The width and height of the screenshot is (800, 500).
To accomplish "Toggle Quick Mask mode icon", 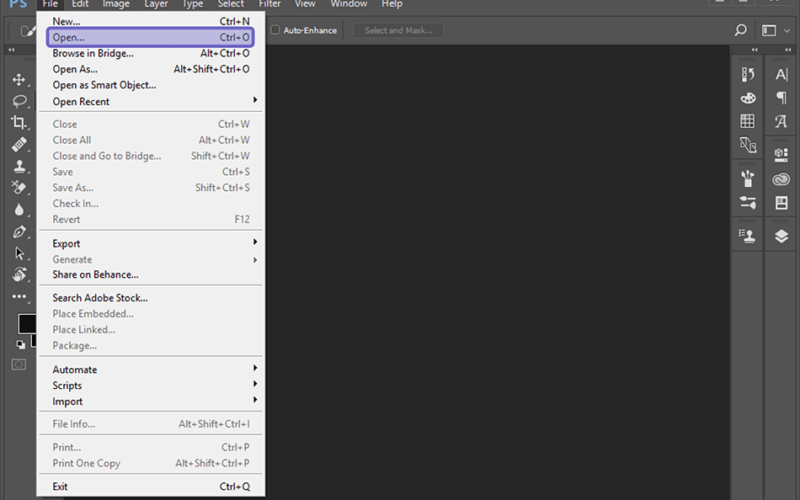I will click(x=19, y=364).
